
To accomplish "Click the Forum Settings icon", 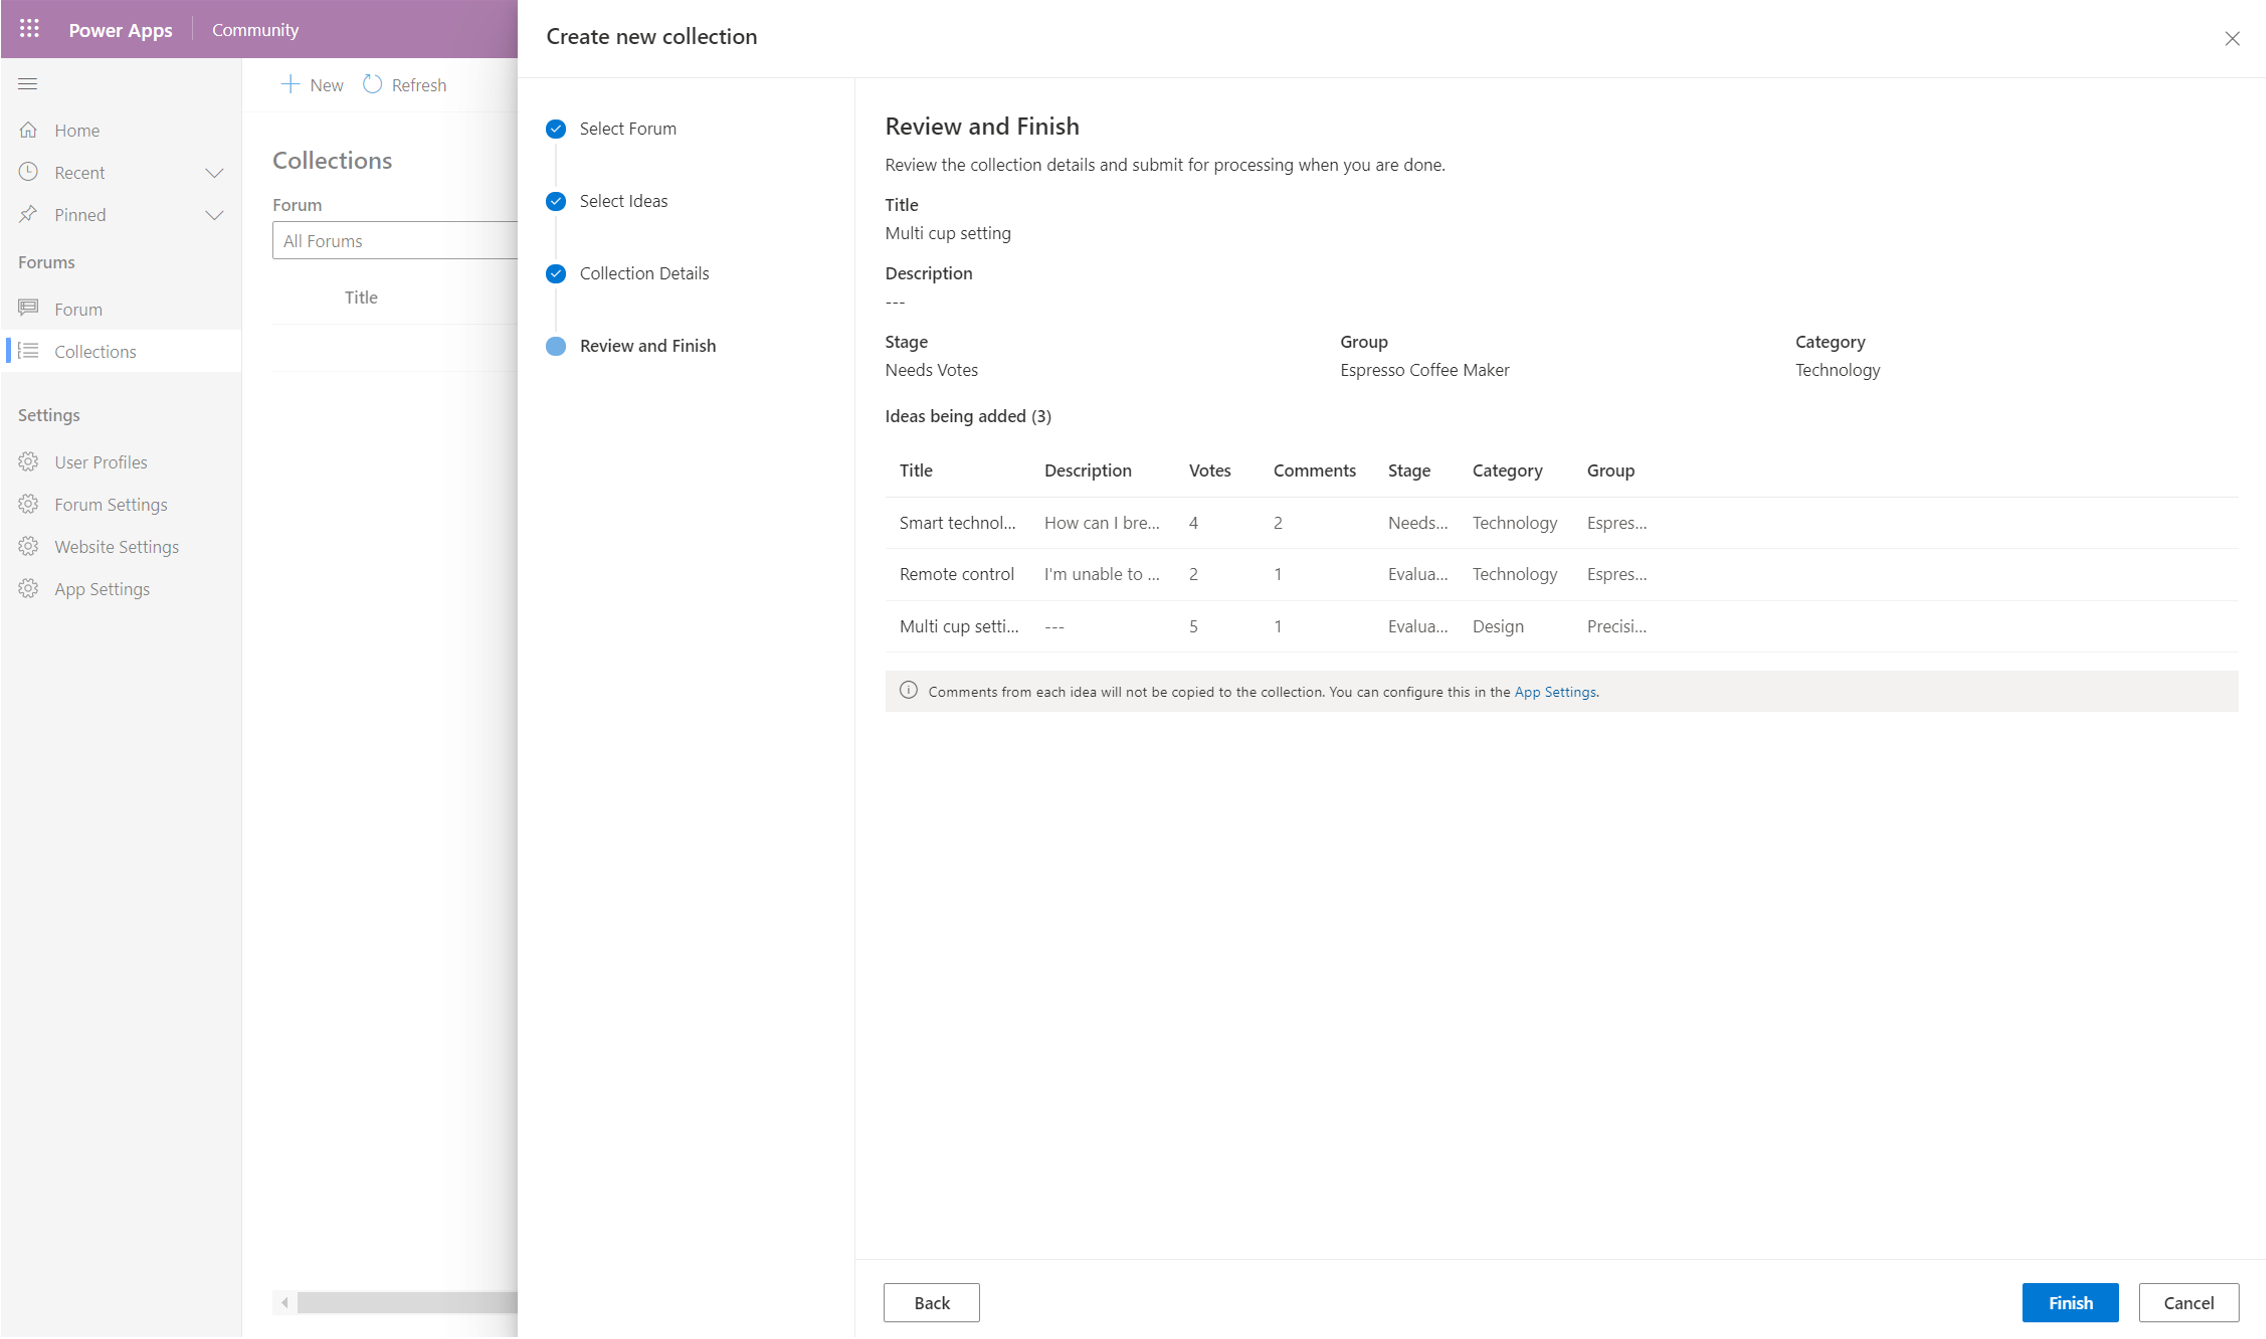I will [29, 504].
